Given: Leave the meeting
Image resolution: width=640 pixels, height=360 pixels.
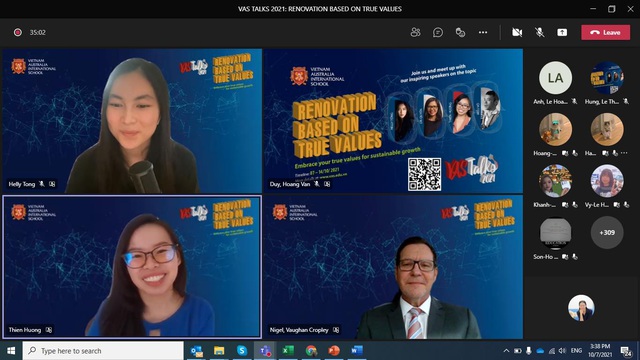Looking at the screenshot, I should [x=605, y=32].
